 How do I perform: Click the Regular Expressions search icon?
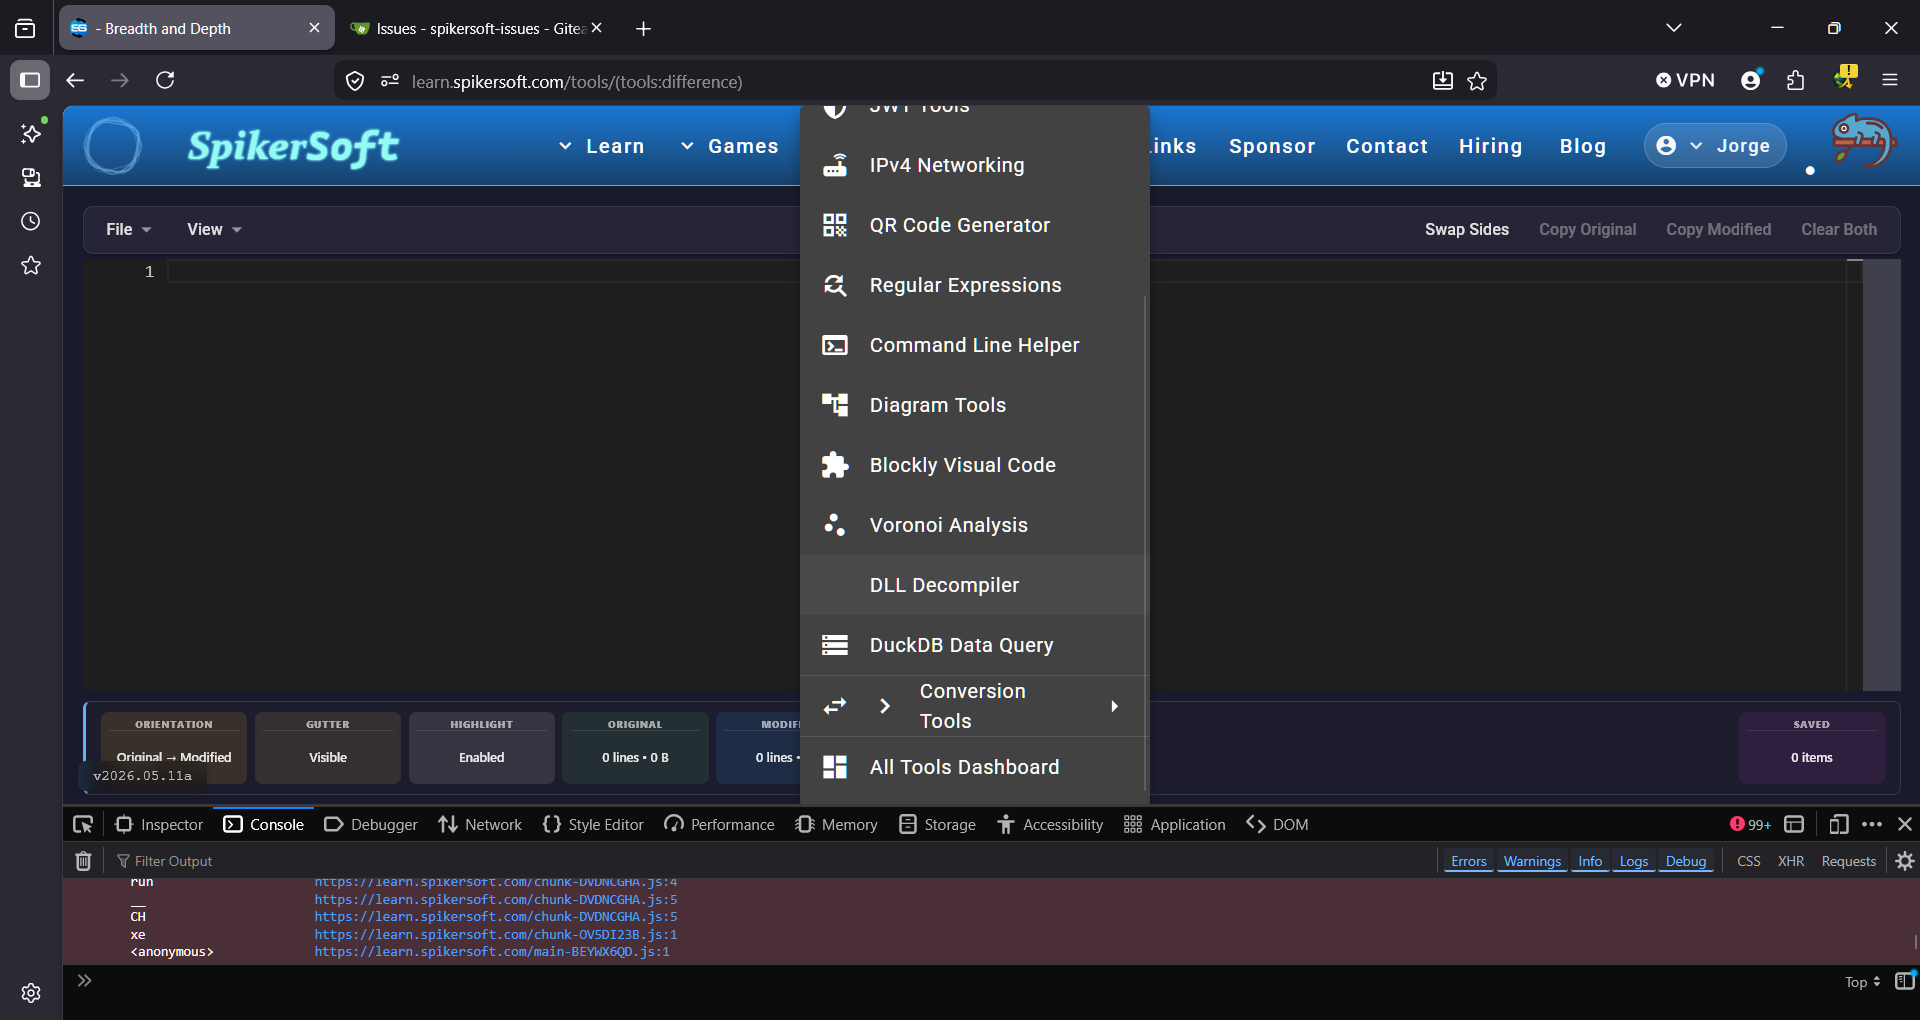click(835, 285)
